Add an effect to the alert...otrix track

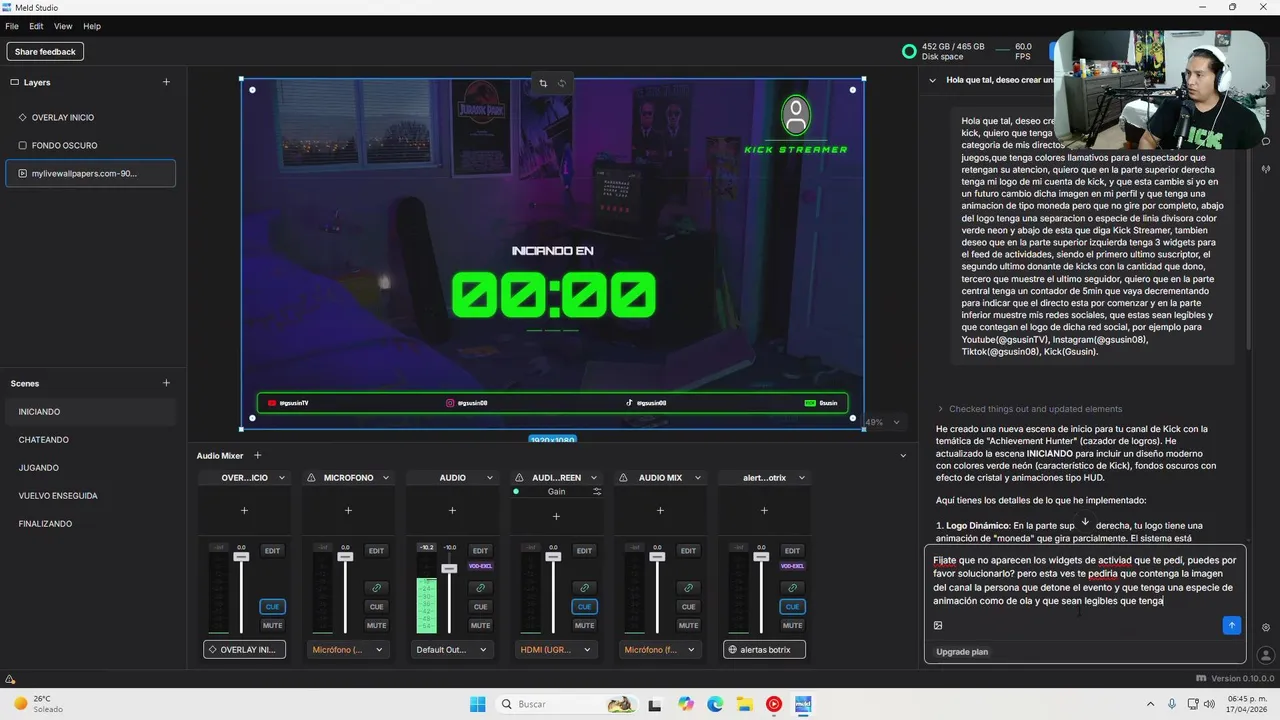click(x=764, y=510)
